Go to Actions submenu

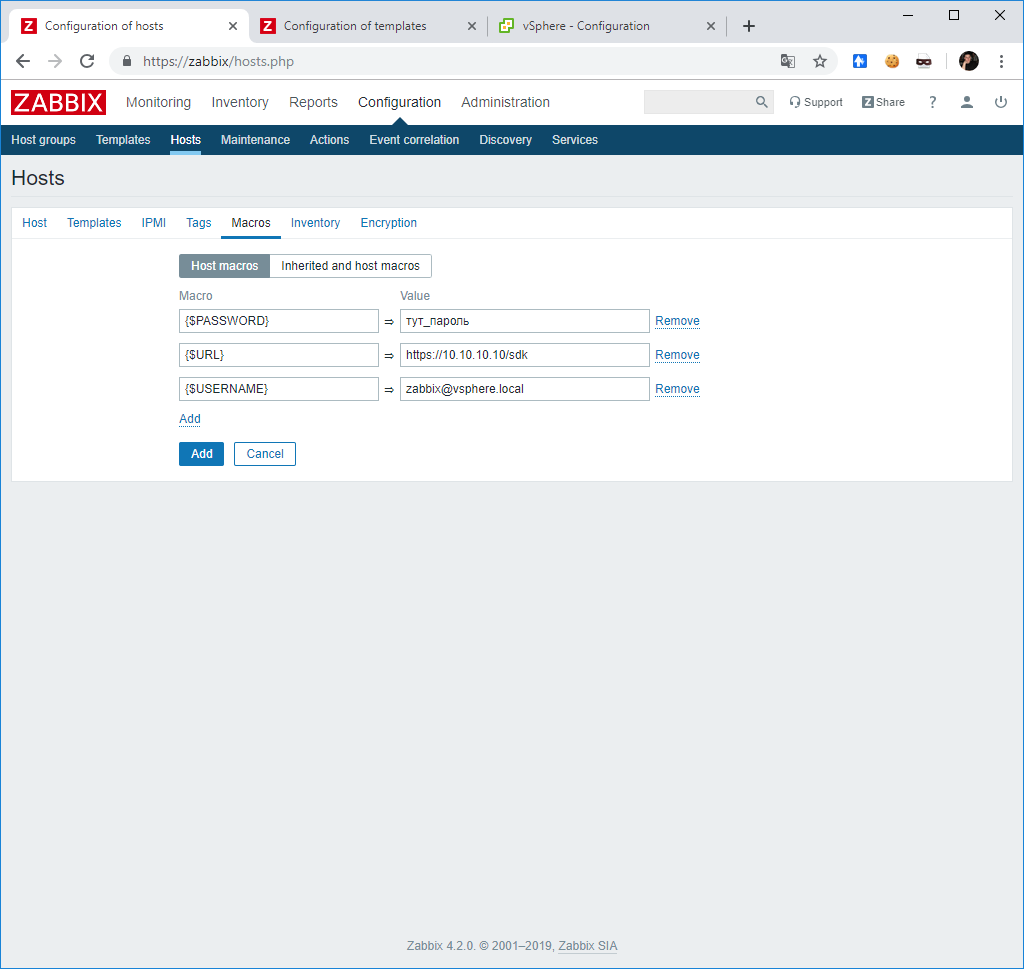(329, 140)
